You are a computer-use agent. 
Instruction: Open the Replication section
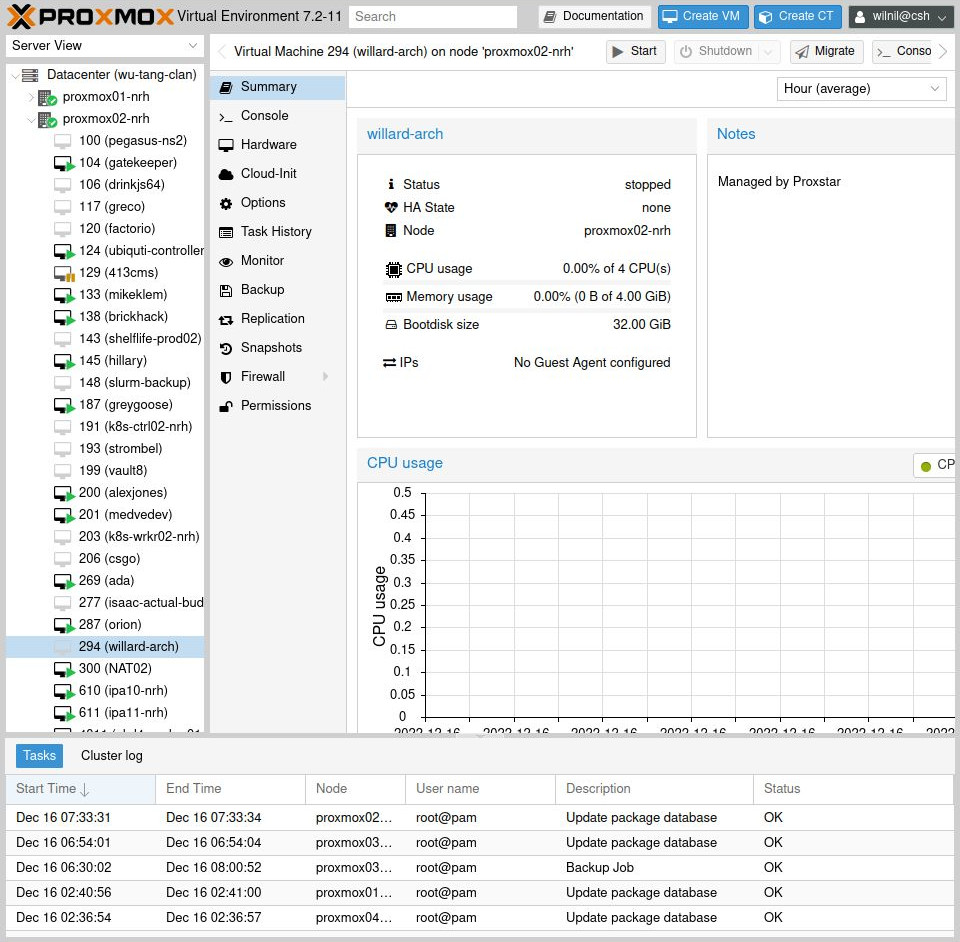tap(277, 319)
